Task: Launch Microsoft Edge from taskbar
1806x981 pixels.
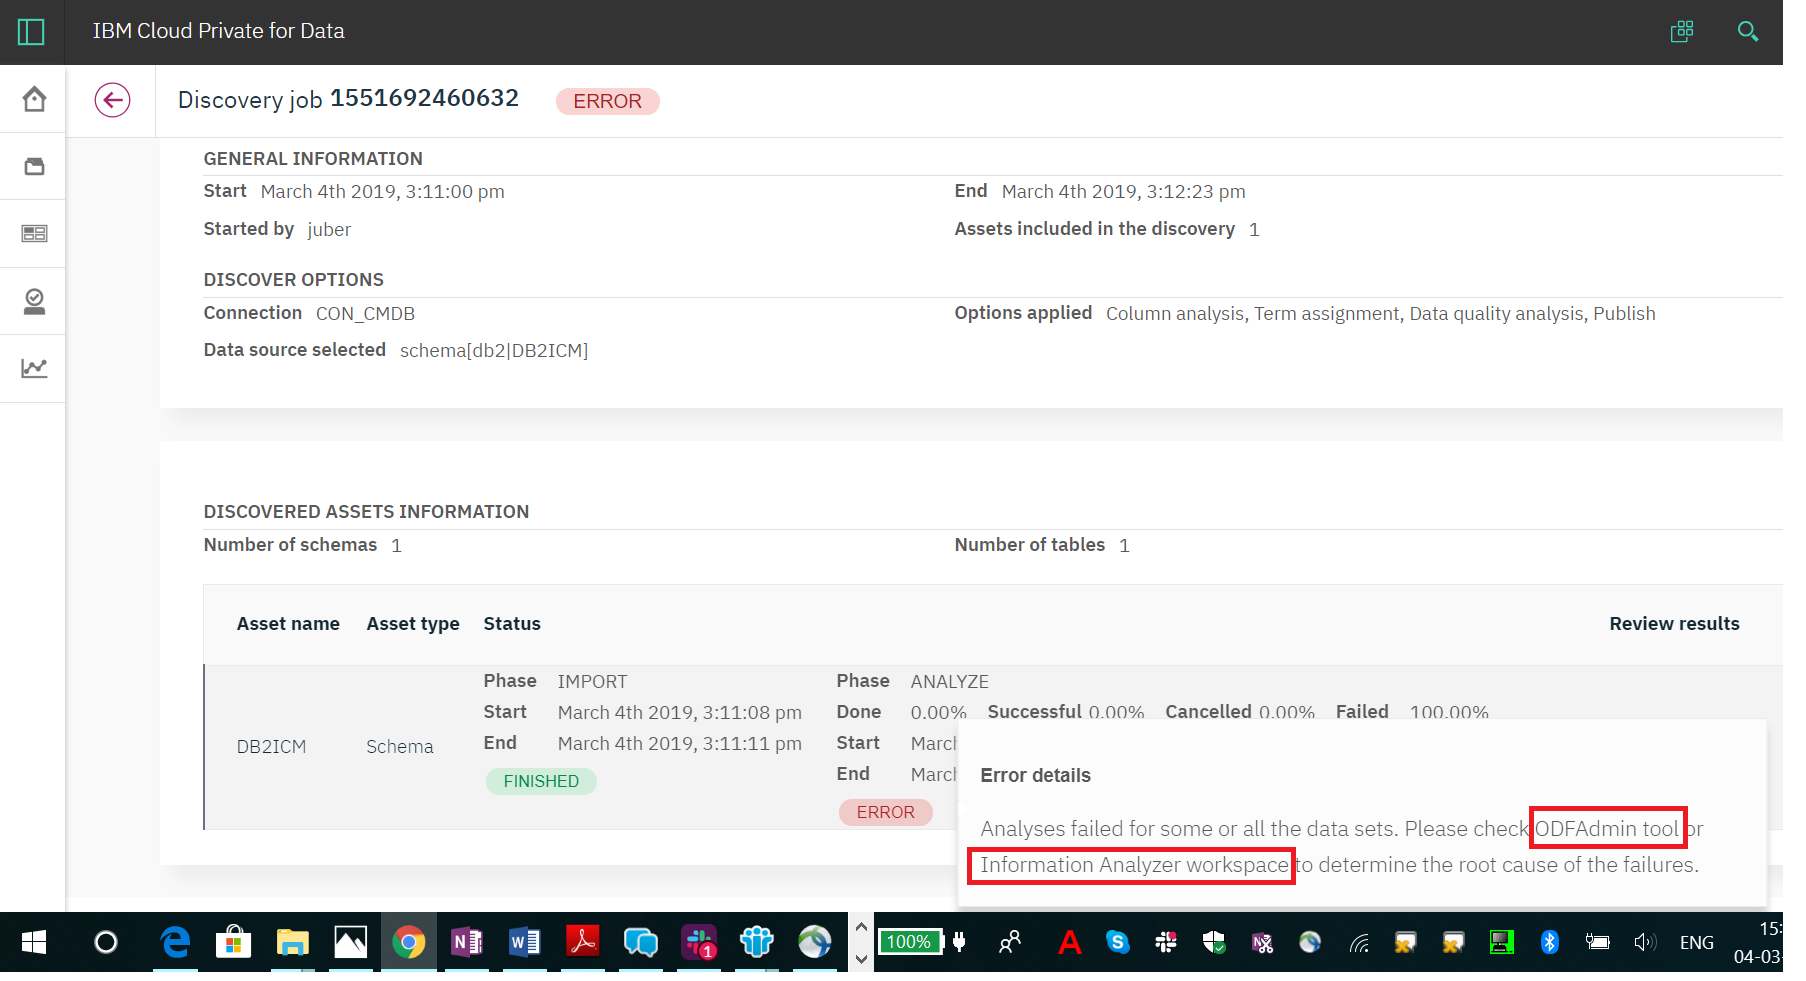Action: pyautogui.click(x=176, y=942)
